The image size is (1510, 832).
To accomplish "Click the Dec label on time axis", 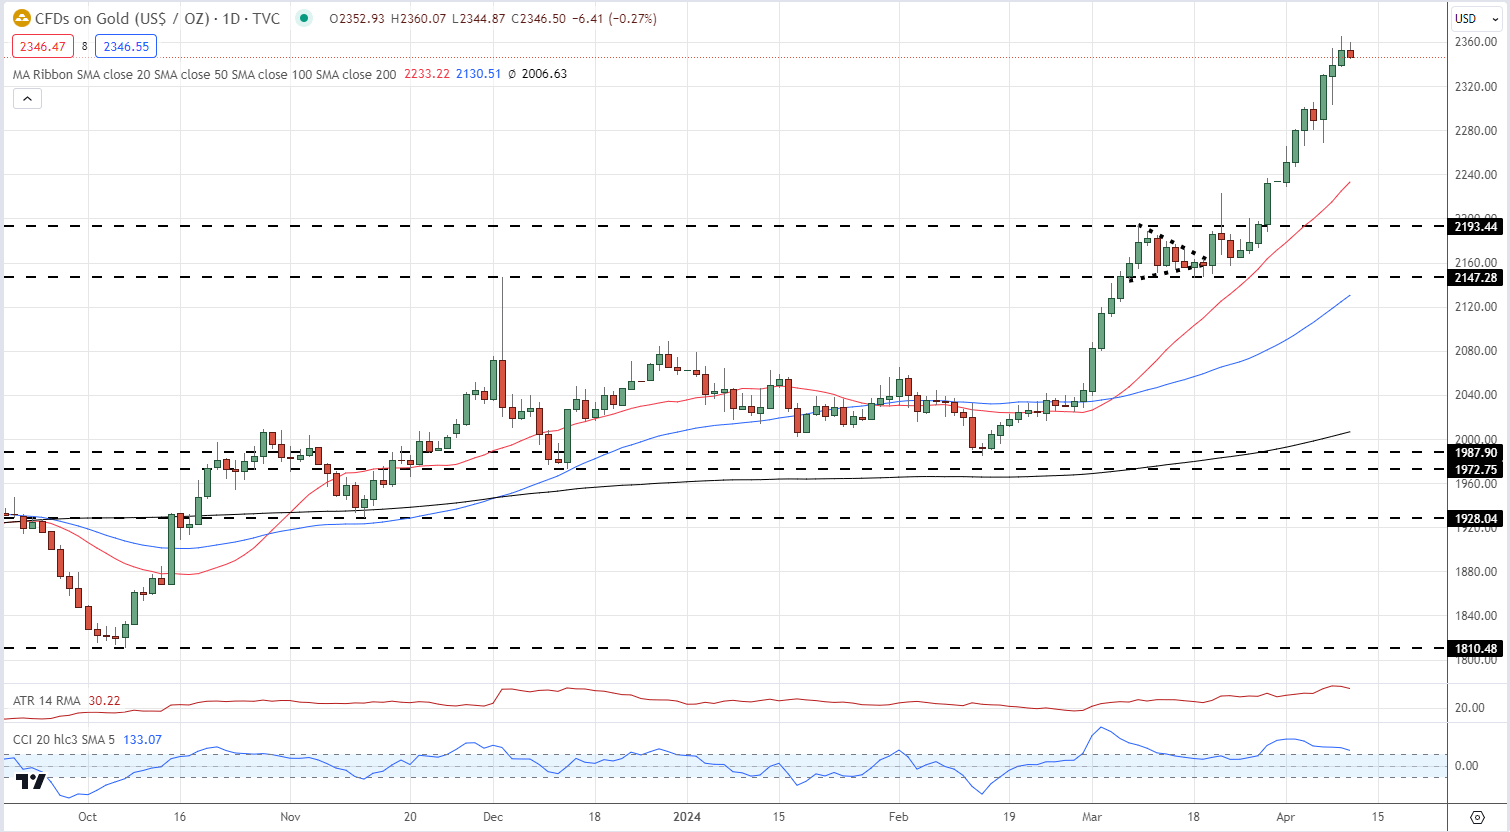I will click(x=493, y=817).
